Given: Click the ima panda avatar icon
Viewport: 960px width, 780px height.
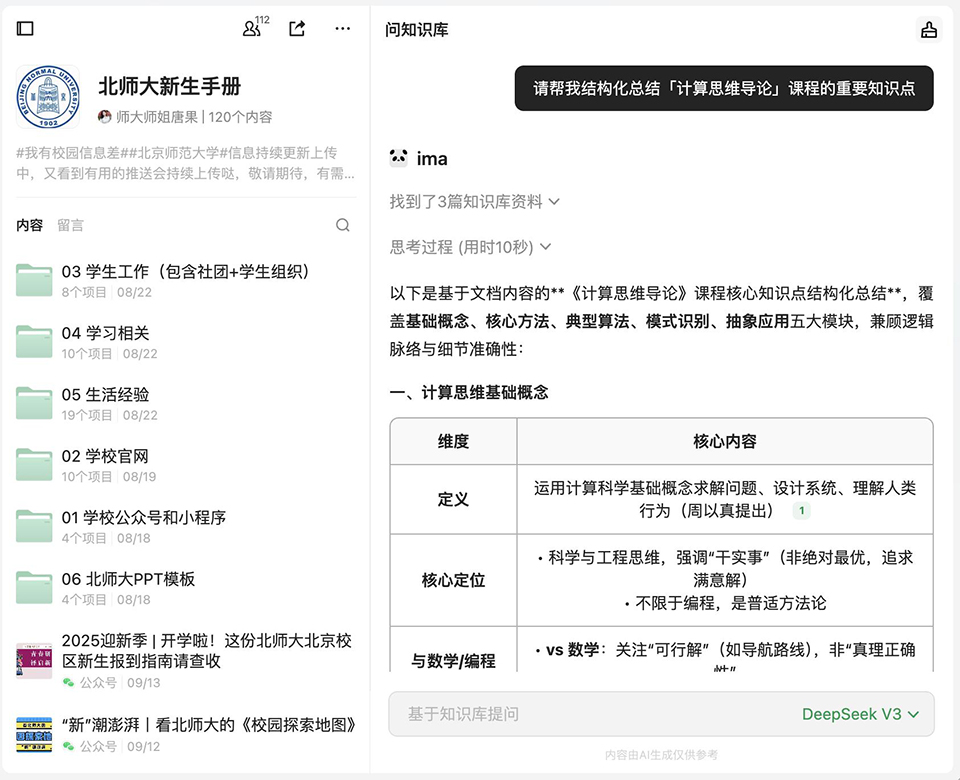Looking at the screenshot, I should pos(399,158).
